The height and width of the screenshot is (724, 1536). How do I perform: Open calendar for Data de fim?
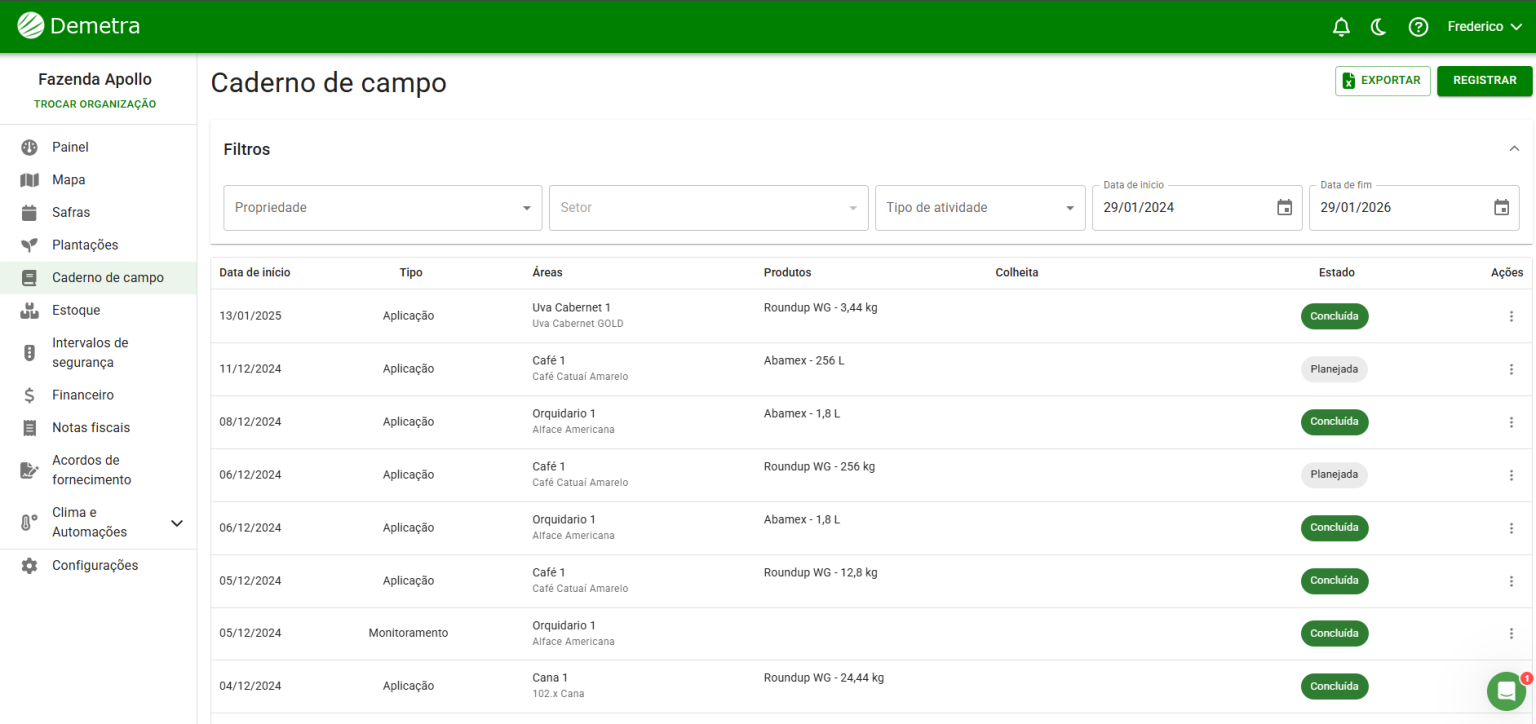click(1501, 208)
